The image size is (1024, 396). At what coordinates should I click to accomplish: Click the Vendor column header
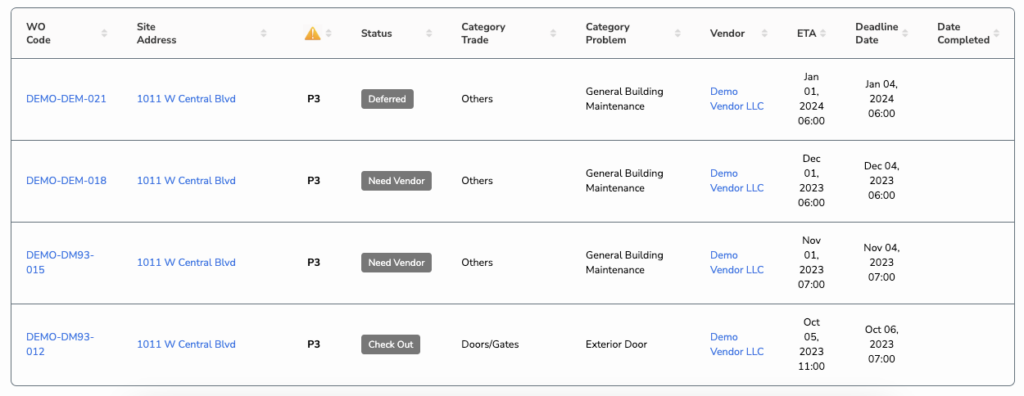point(727,33)
